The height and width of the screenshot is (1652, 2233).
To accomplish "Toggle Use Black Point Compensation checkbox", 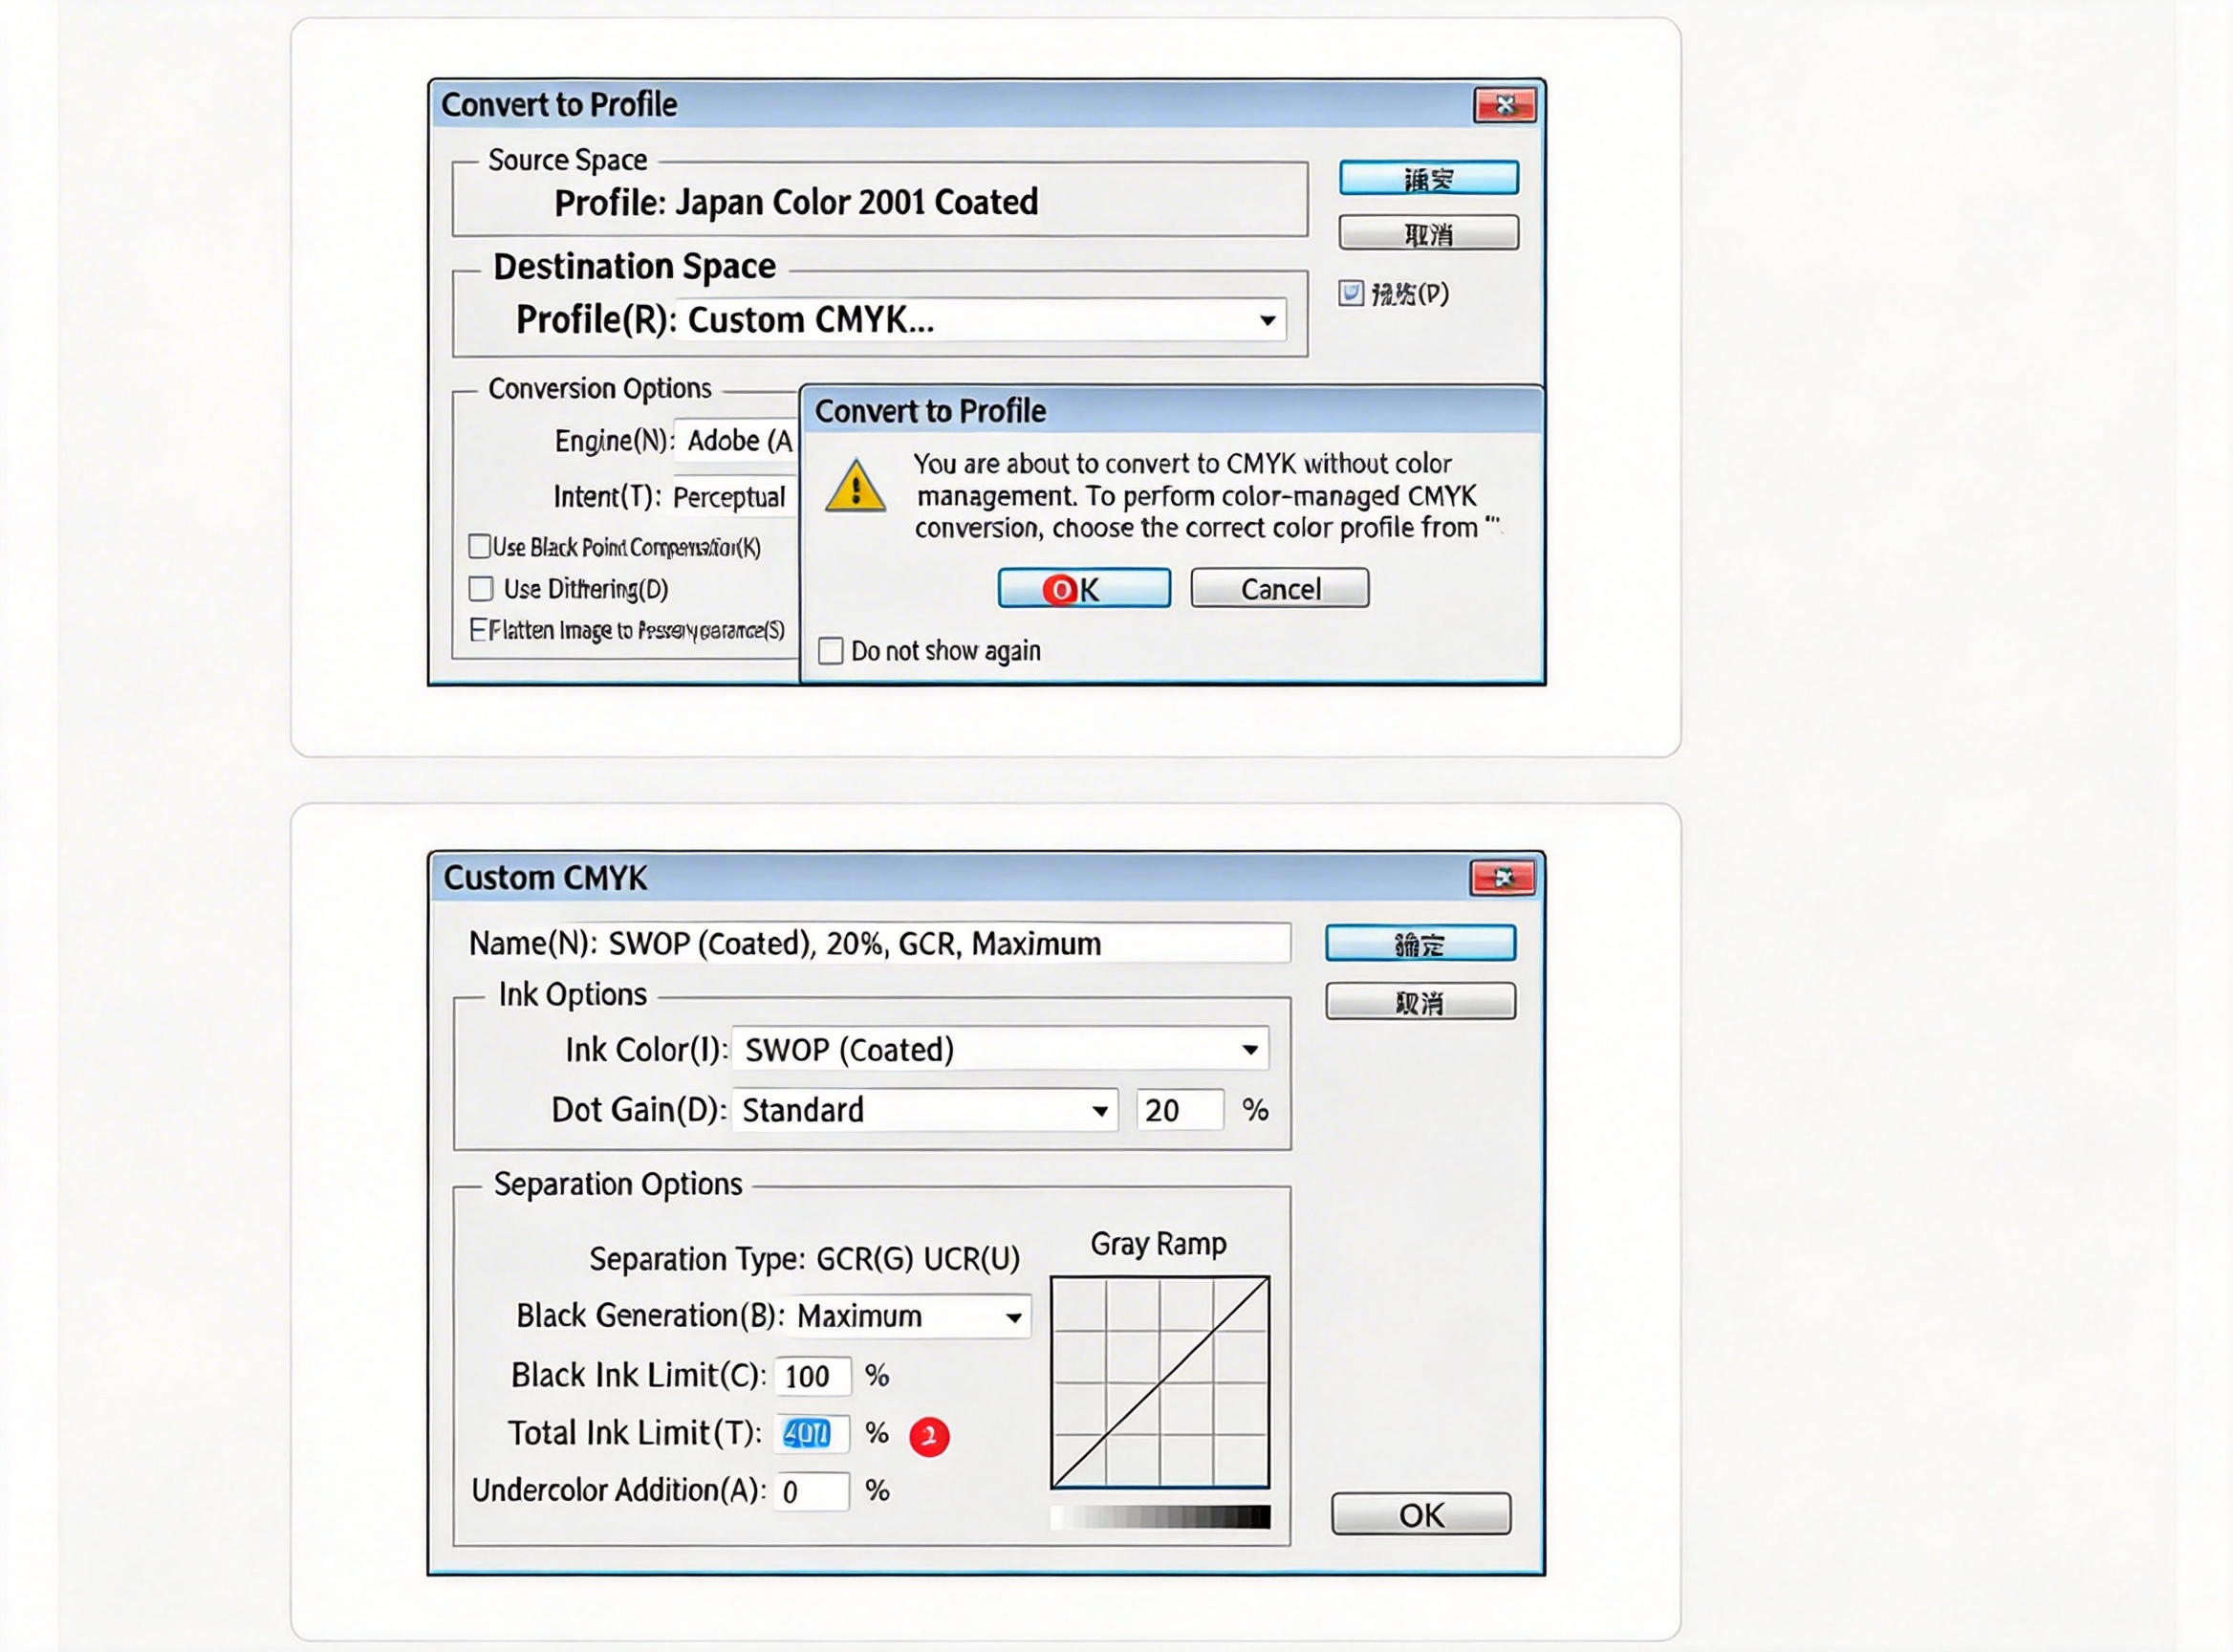I will 480,546.
